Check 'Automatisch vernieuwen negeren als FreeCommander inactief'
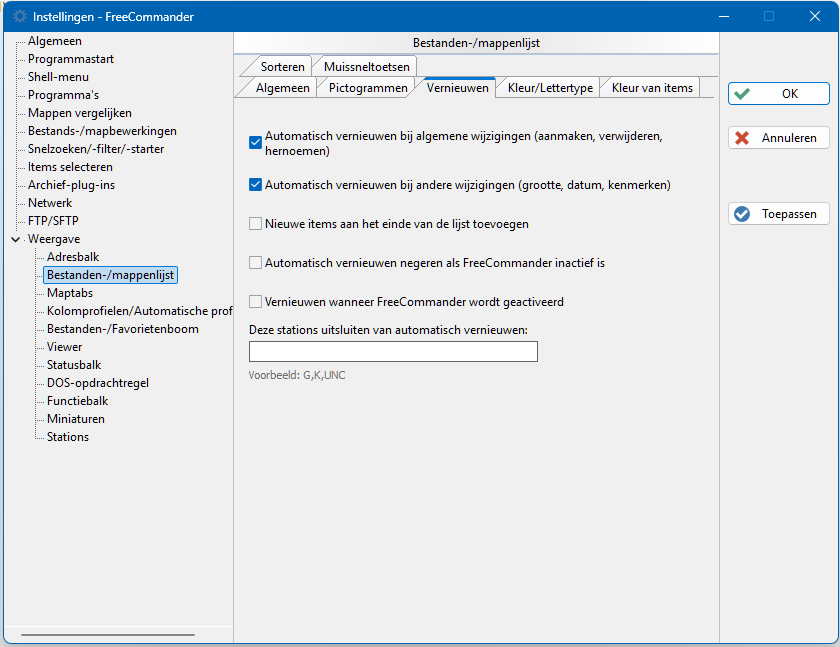The height and width of the screenshot is (647, 840). (x=256, y=262)
